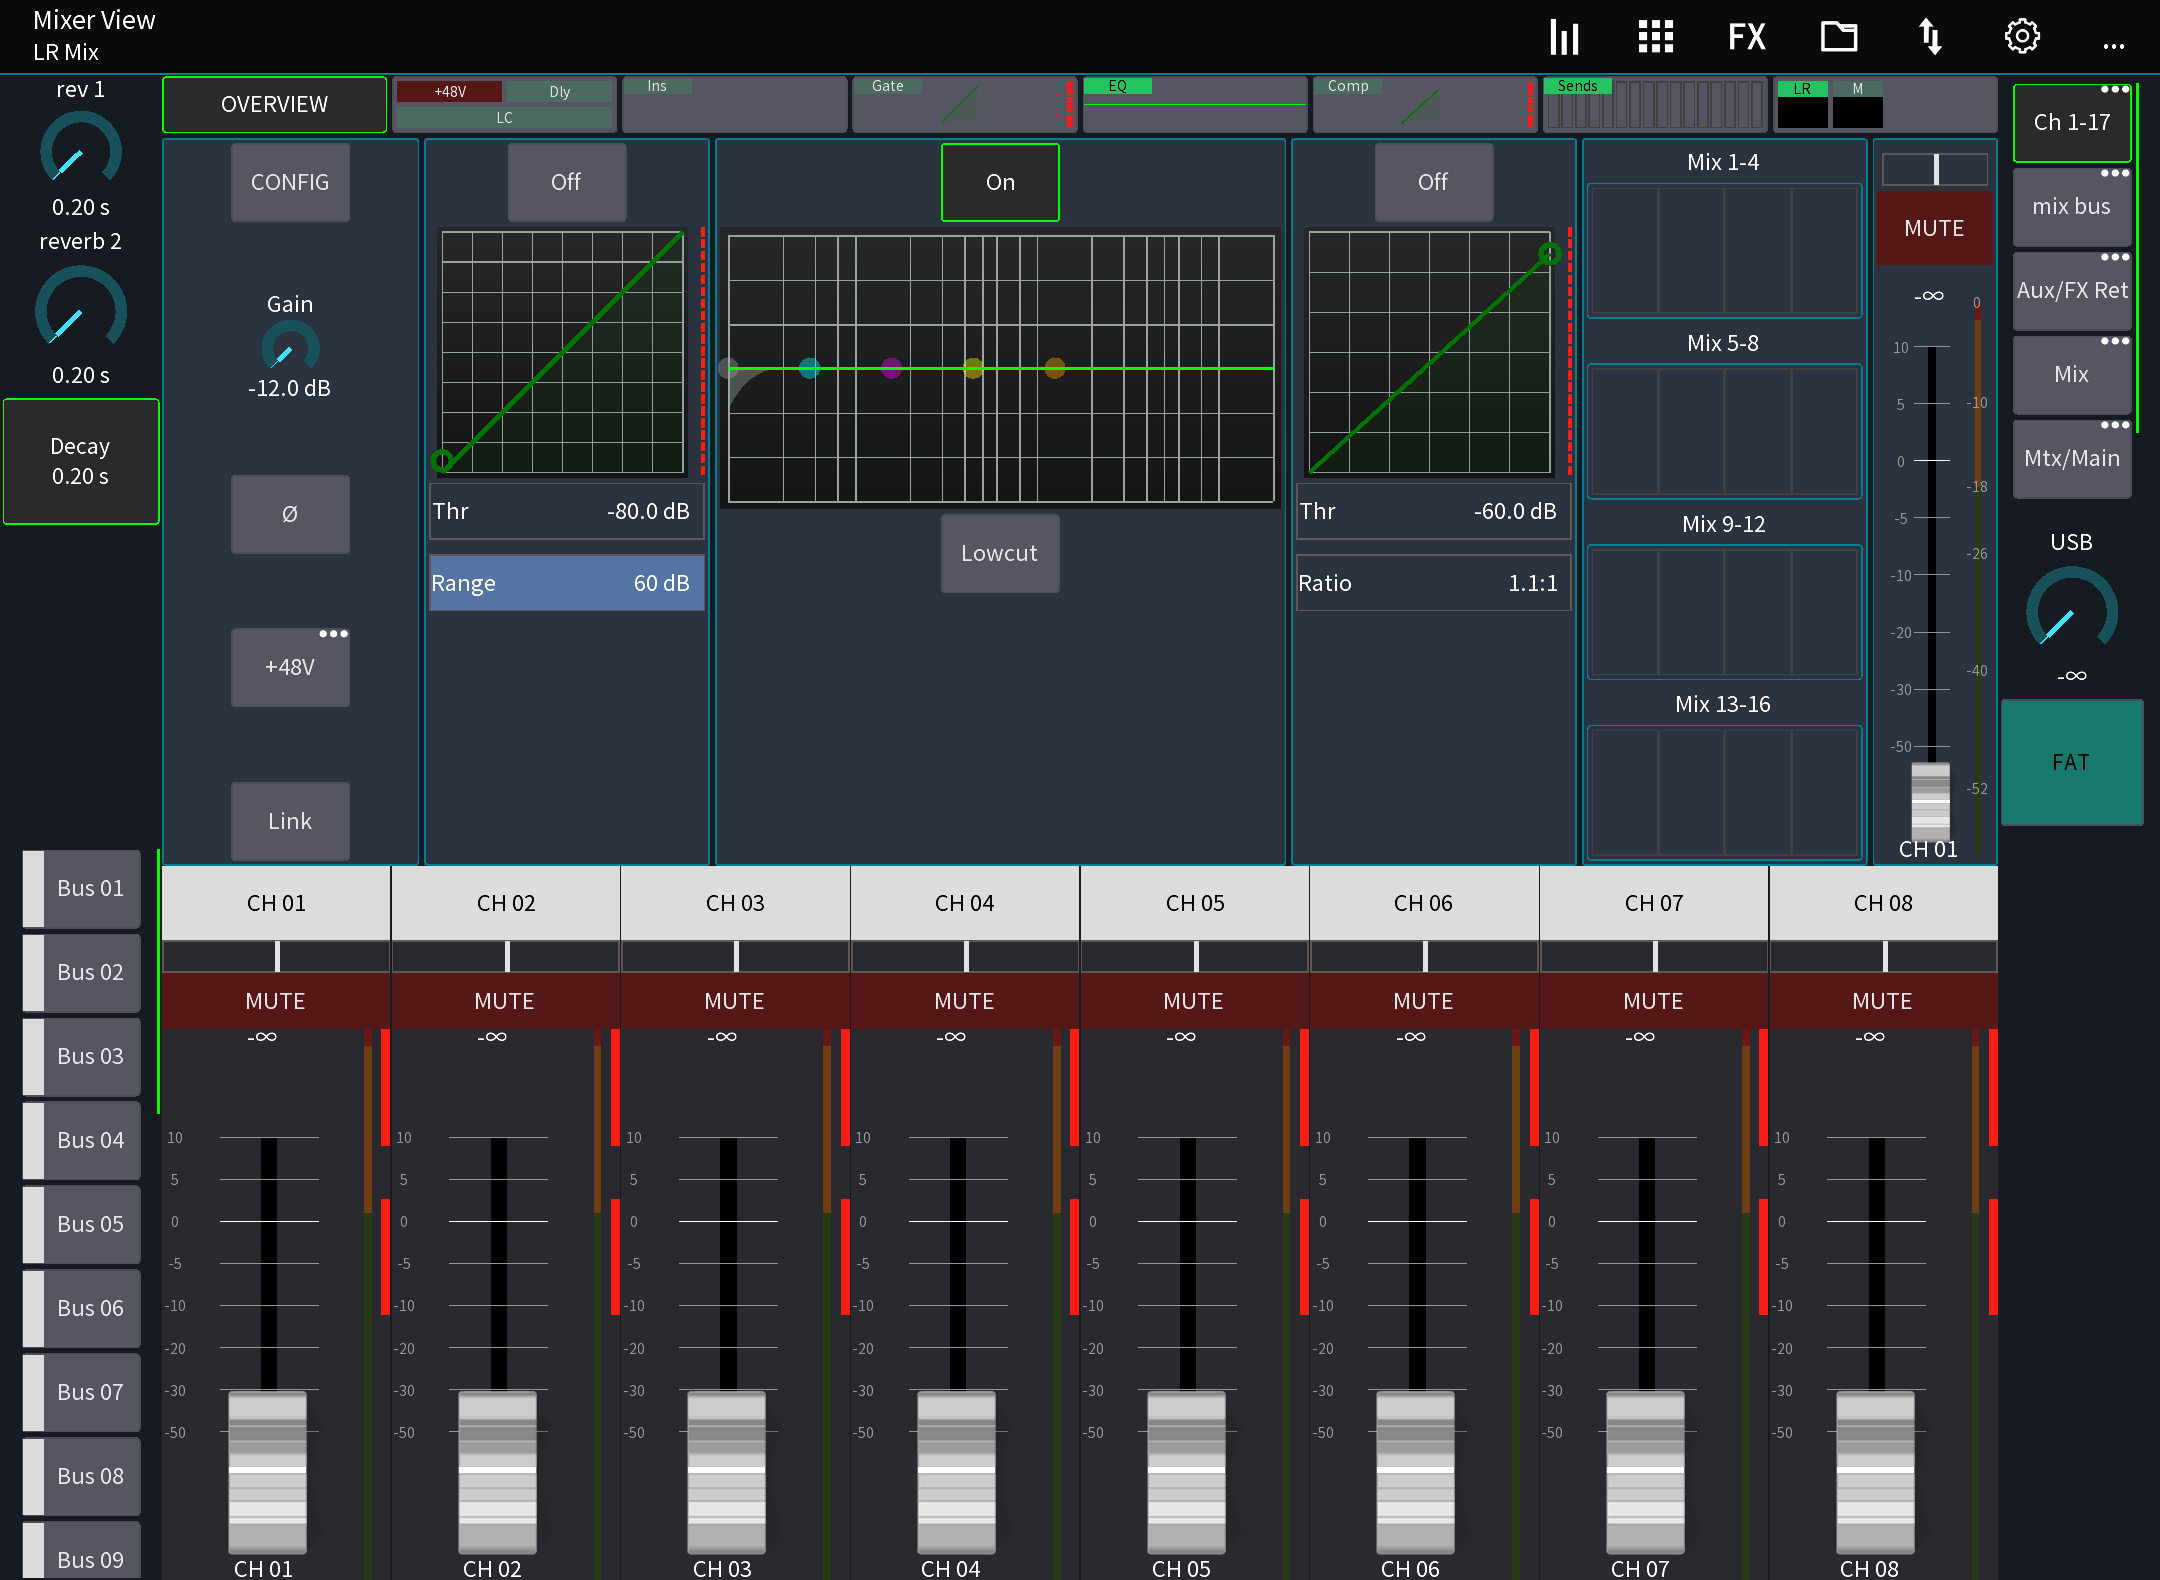Screen dimensions: 2160x1580
Task: Open the options dots above +48V
Action: click(333, 632)
